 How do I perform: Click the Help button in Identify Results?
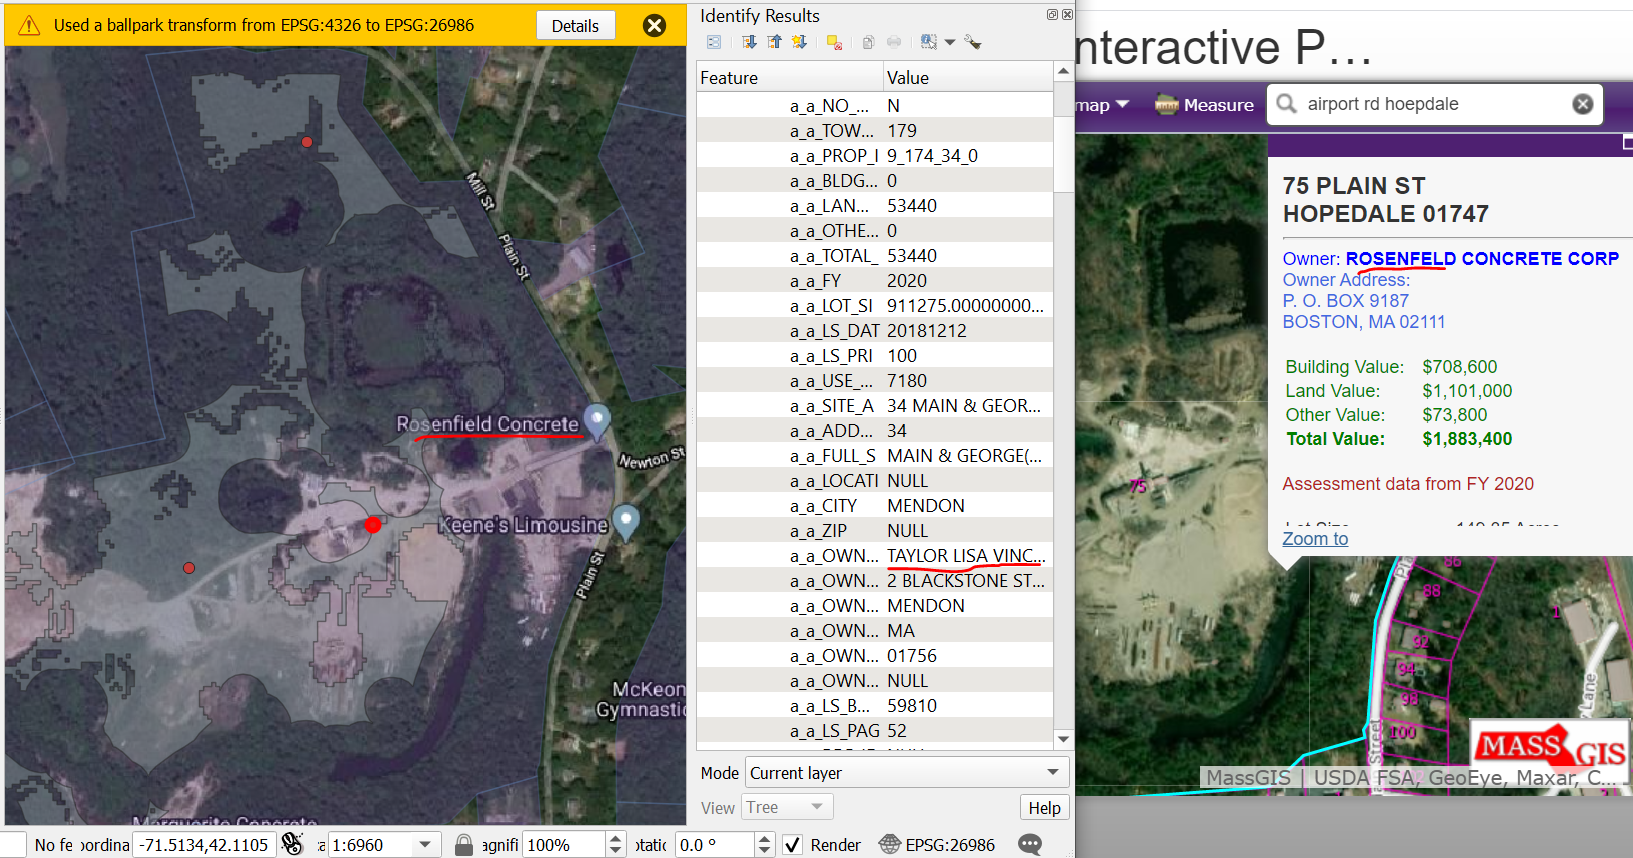pyautogui.click(x=1044, y=808)
